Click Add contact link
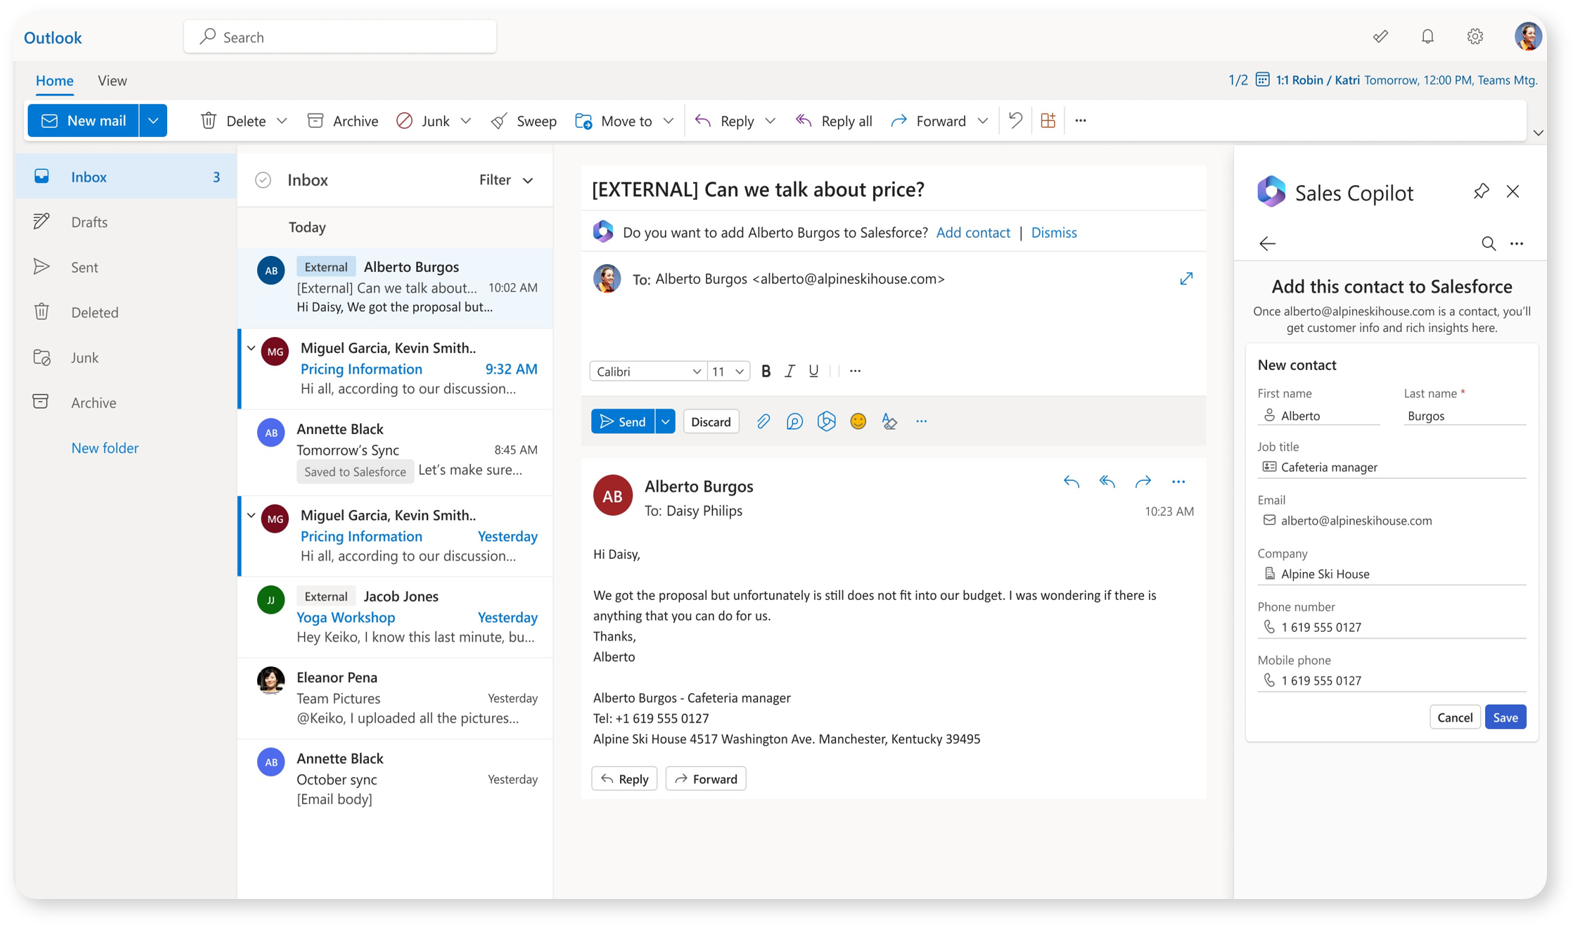 [973, 232]
